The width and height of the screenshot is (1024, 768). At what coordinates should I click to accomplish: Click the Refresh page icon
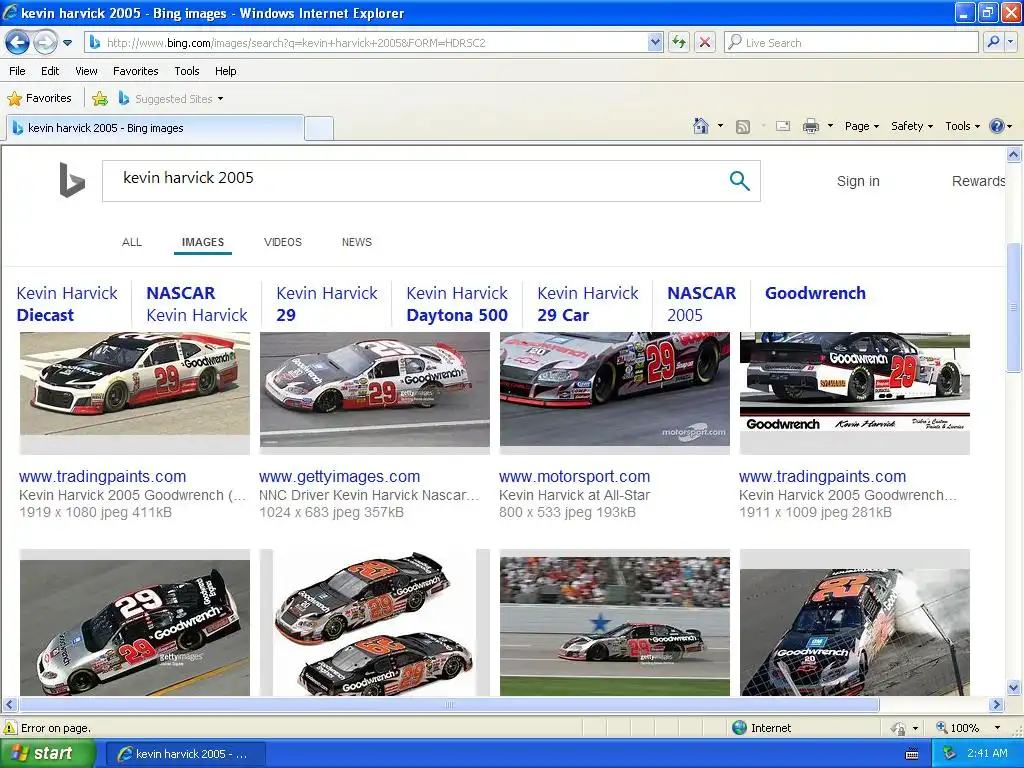[679, 43]
